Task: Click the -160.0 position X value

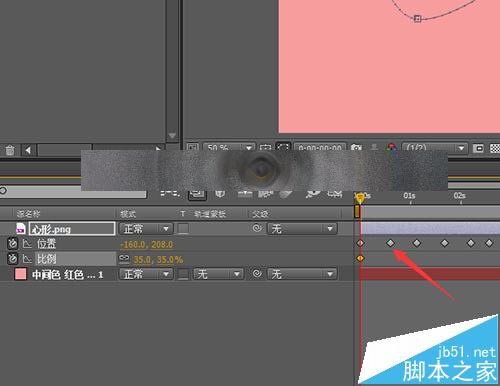Action: point(133,244)
